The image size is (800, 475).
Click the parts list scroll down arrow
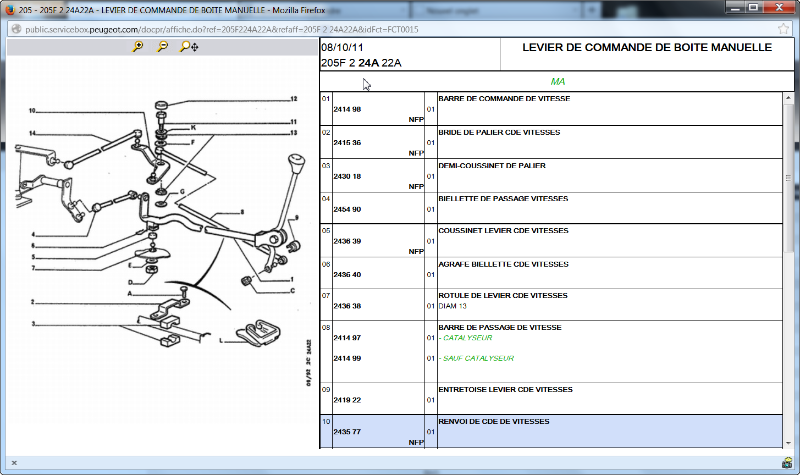[x=788, y=443]
